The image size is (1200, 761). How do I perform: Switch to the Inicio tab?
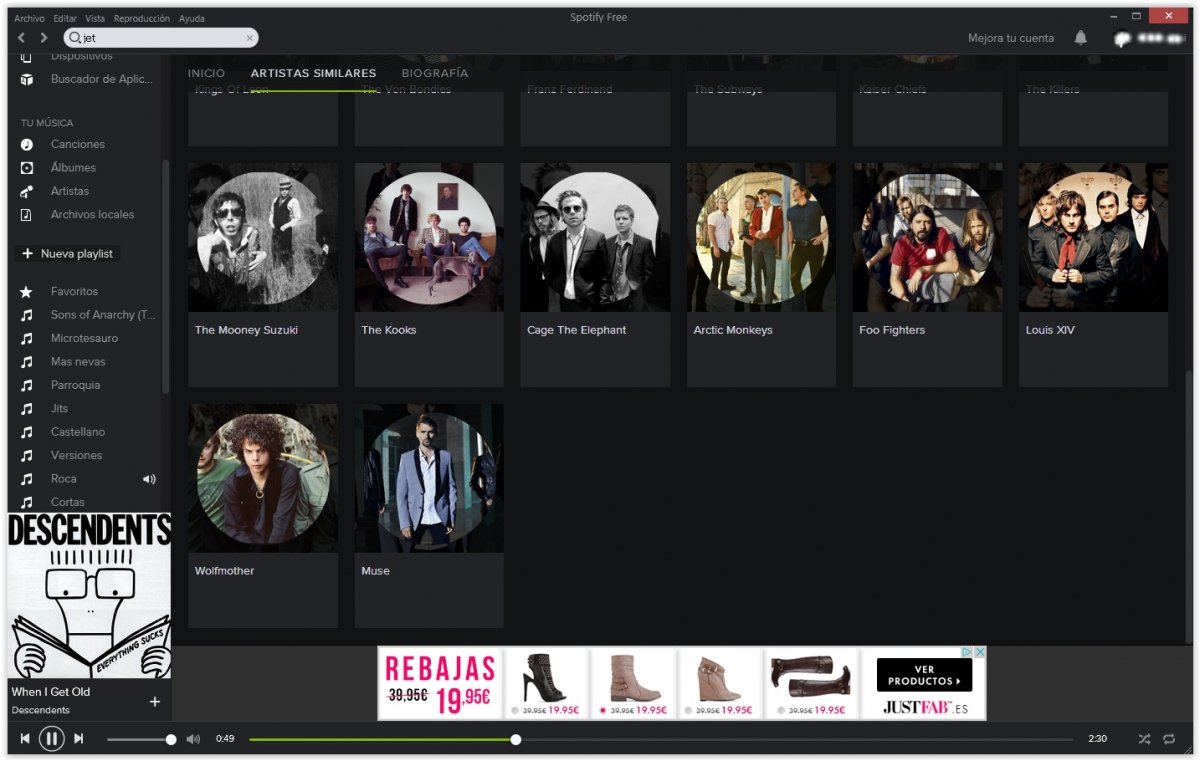point(207,73)
